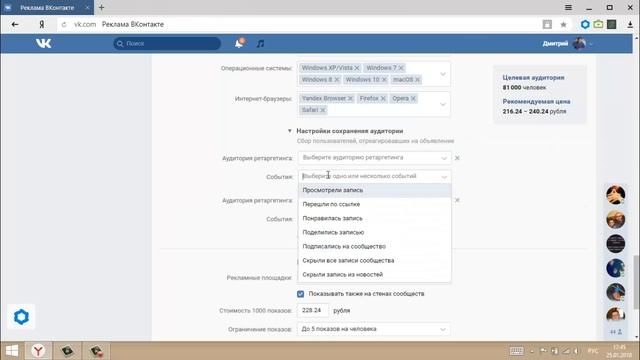Open first friend avatar in sidebar
Viewport: 640px width, 360px height.
point(616,195)
